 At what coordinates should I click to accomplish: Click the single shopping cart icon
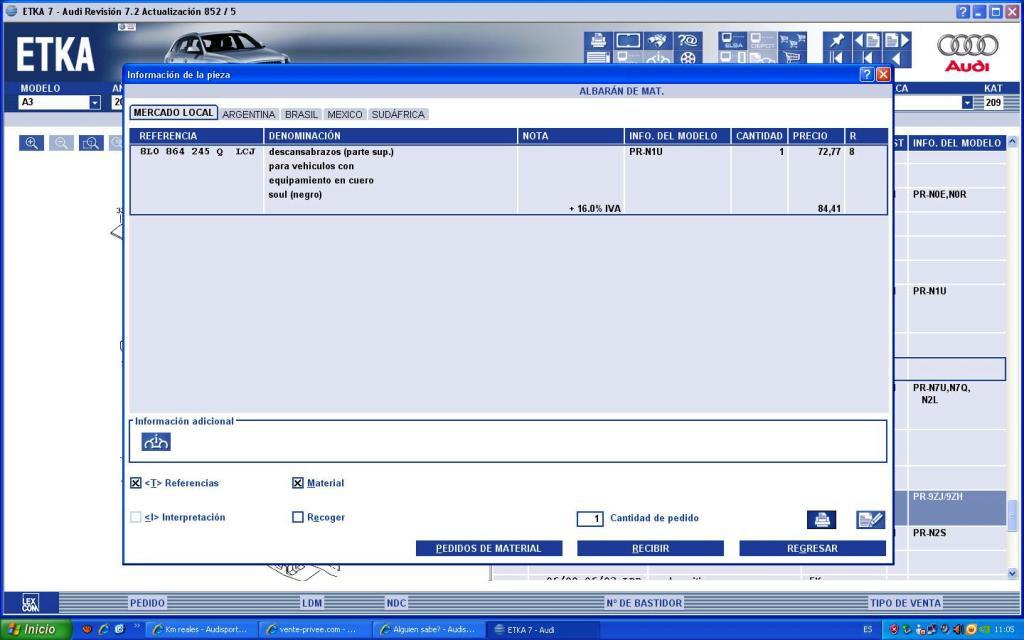(x=792, y=58)
